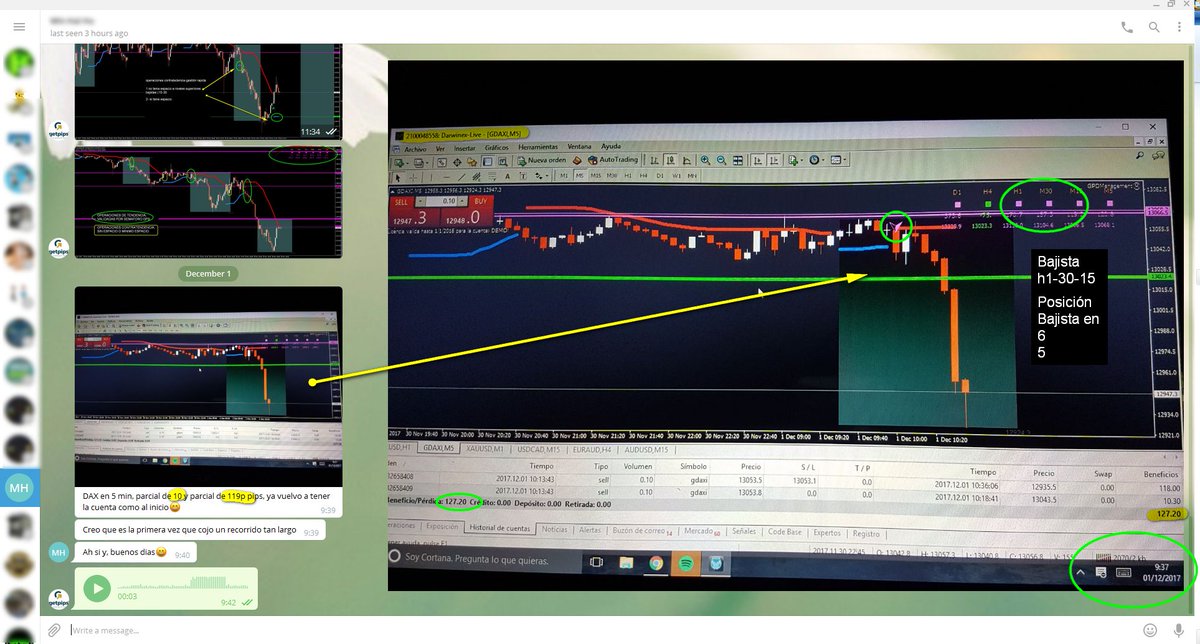
Task: Click the paperclip attachment icon in Telegram
Action: pos(55,629)
